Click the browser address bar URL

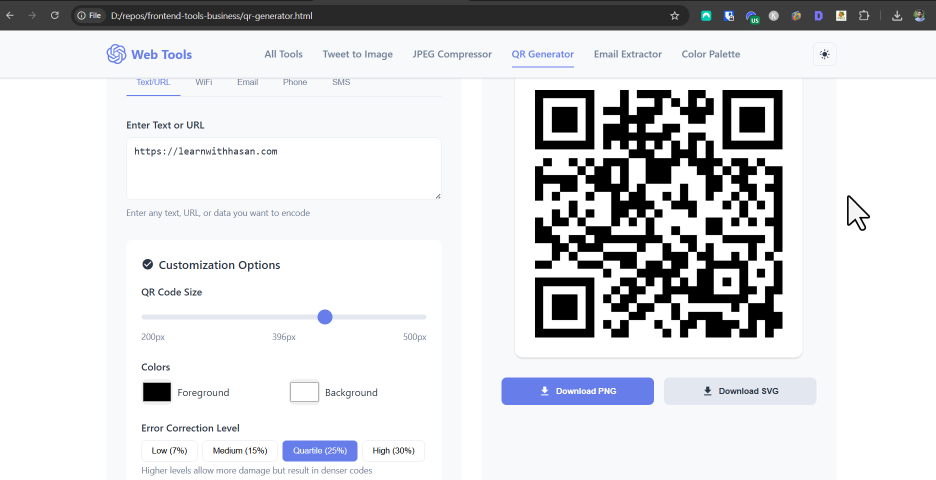[212, 16]
